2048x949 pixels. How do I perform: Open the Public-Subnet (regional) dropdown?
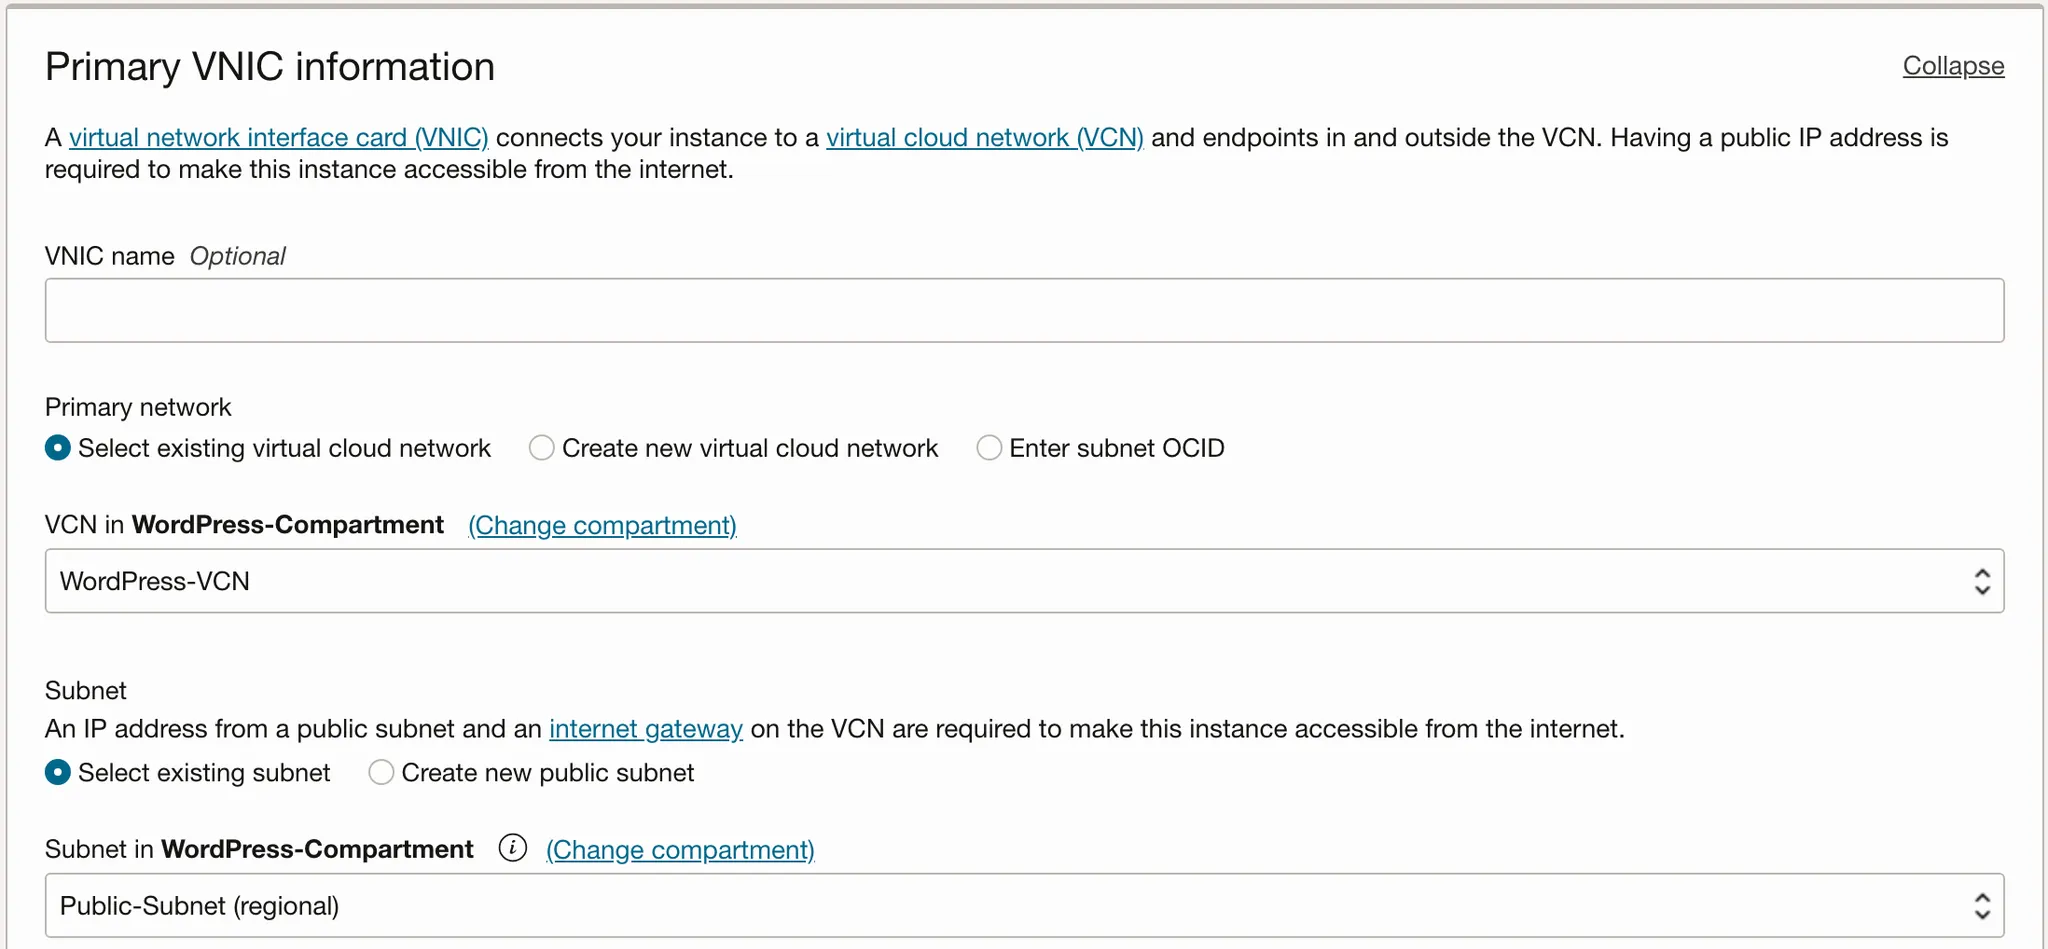[1000, 906]
